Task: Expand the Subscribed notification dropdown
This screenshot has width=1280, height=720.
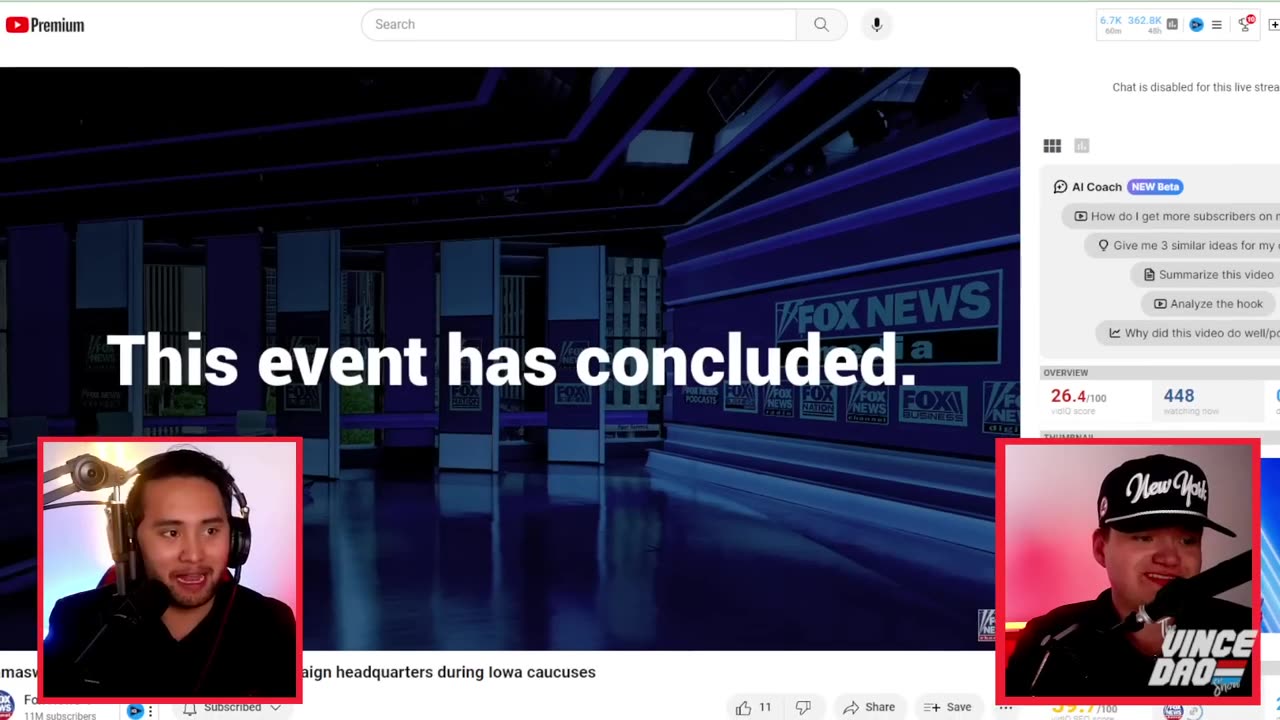Action: [x=232, y=707]
